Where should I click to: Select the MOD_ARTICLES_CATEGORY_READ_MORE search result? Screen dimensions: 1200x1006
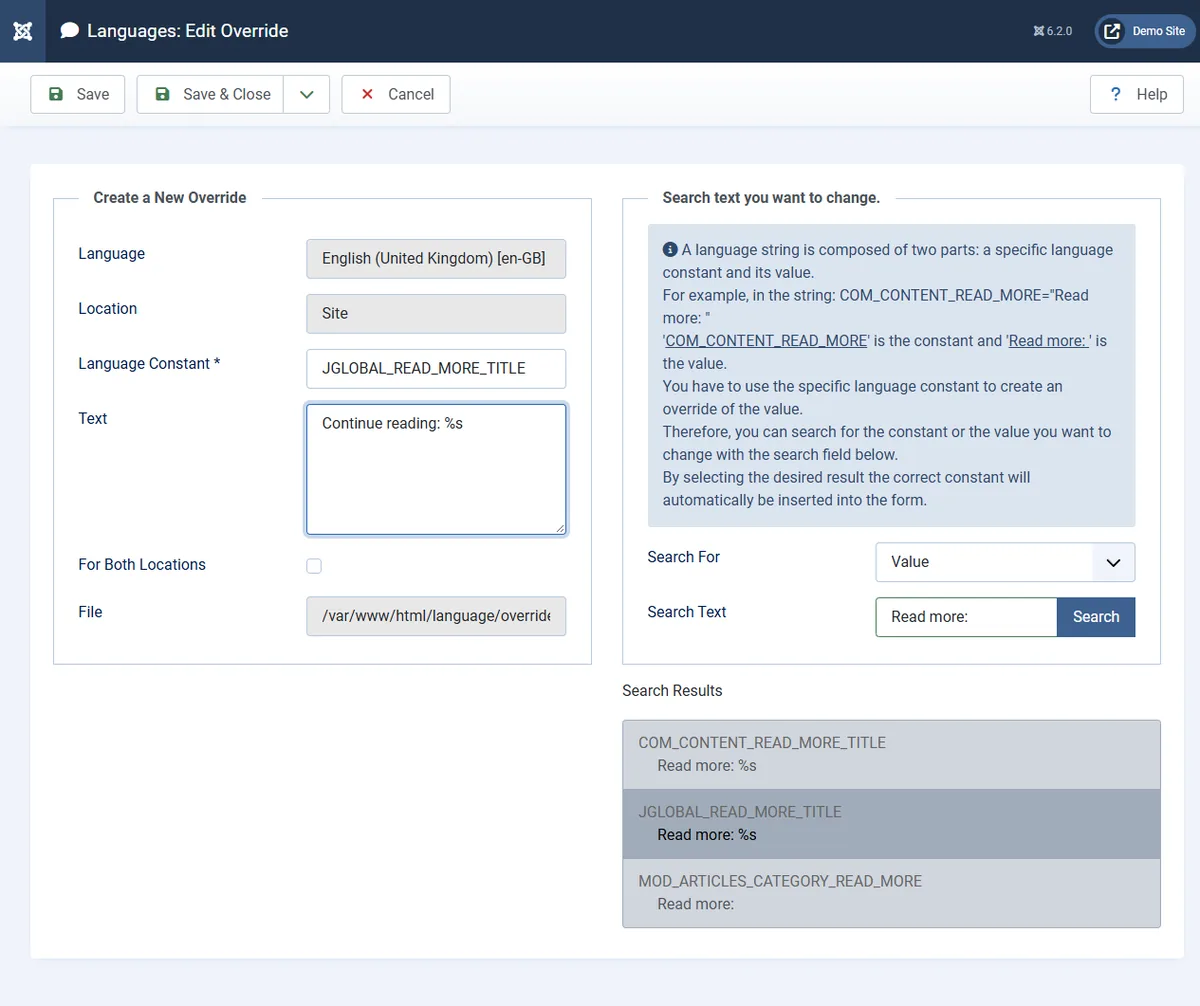891,893
